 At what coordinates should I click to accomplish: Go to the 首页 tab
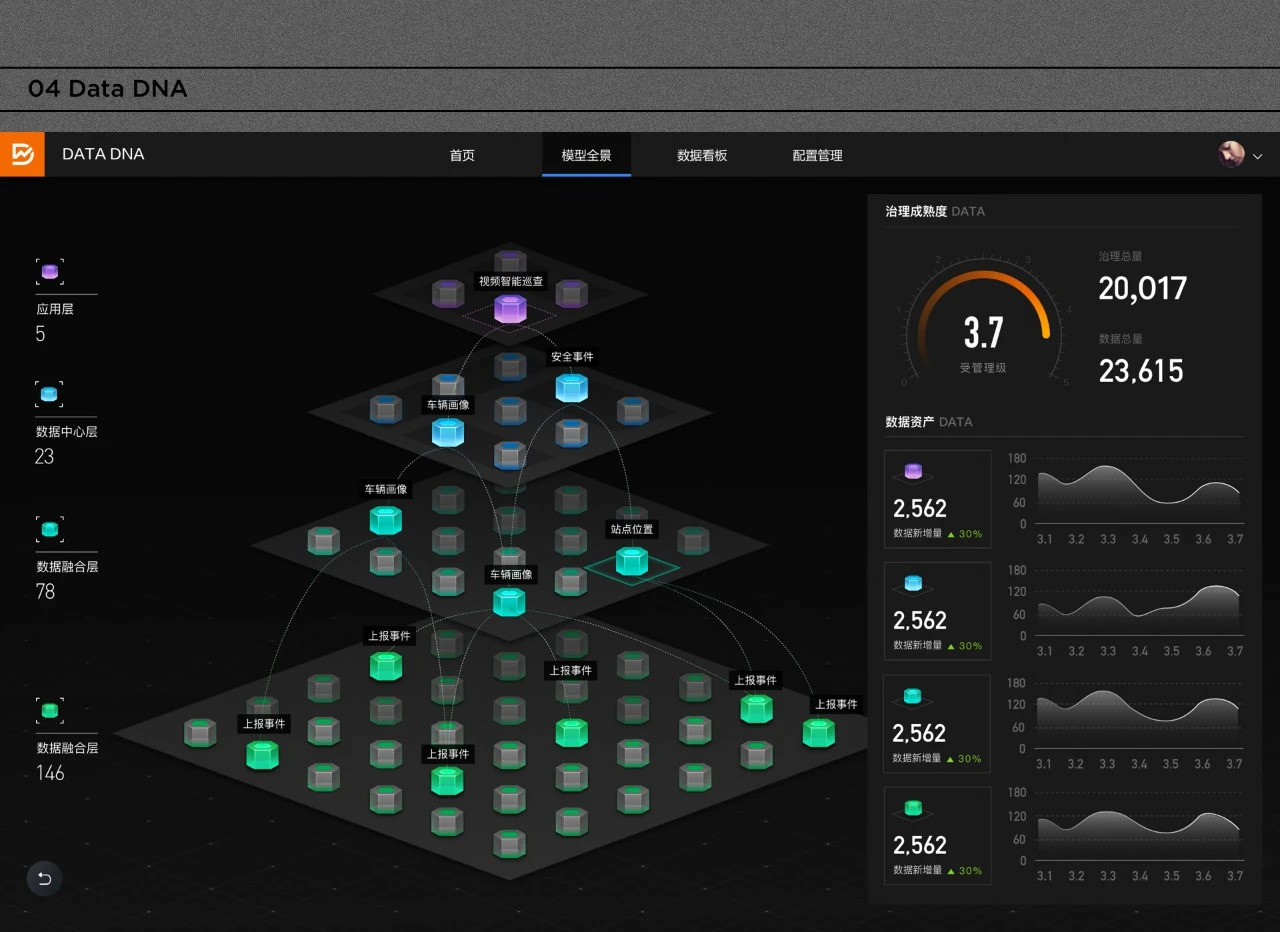[462, 156]
